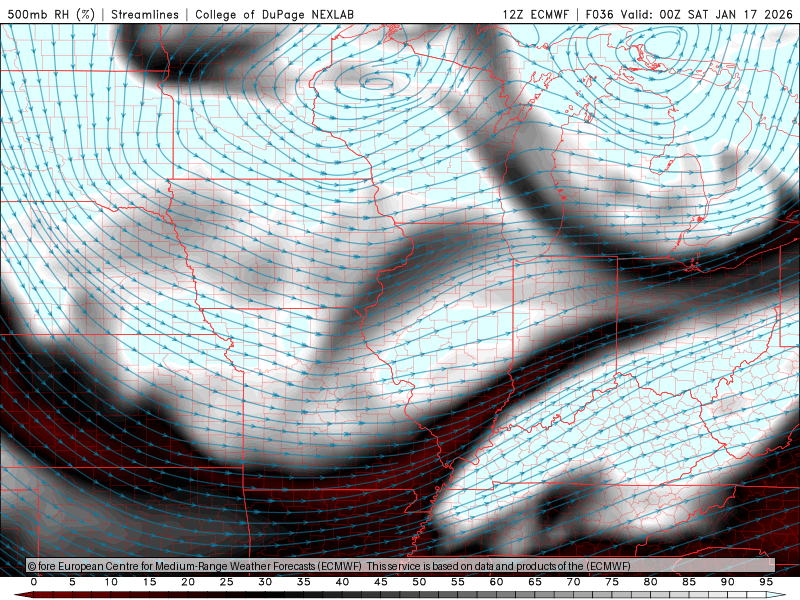The height and width of the screenshot is (600, 800).
Task: Click the "00Z SAT JAN 17 2026" valid time
Action: click(x=726, y=14)
